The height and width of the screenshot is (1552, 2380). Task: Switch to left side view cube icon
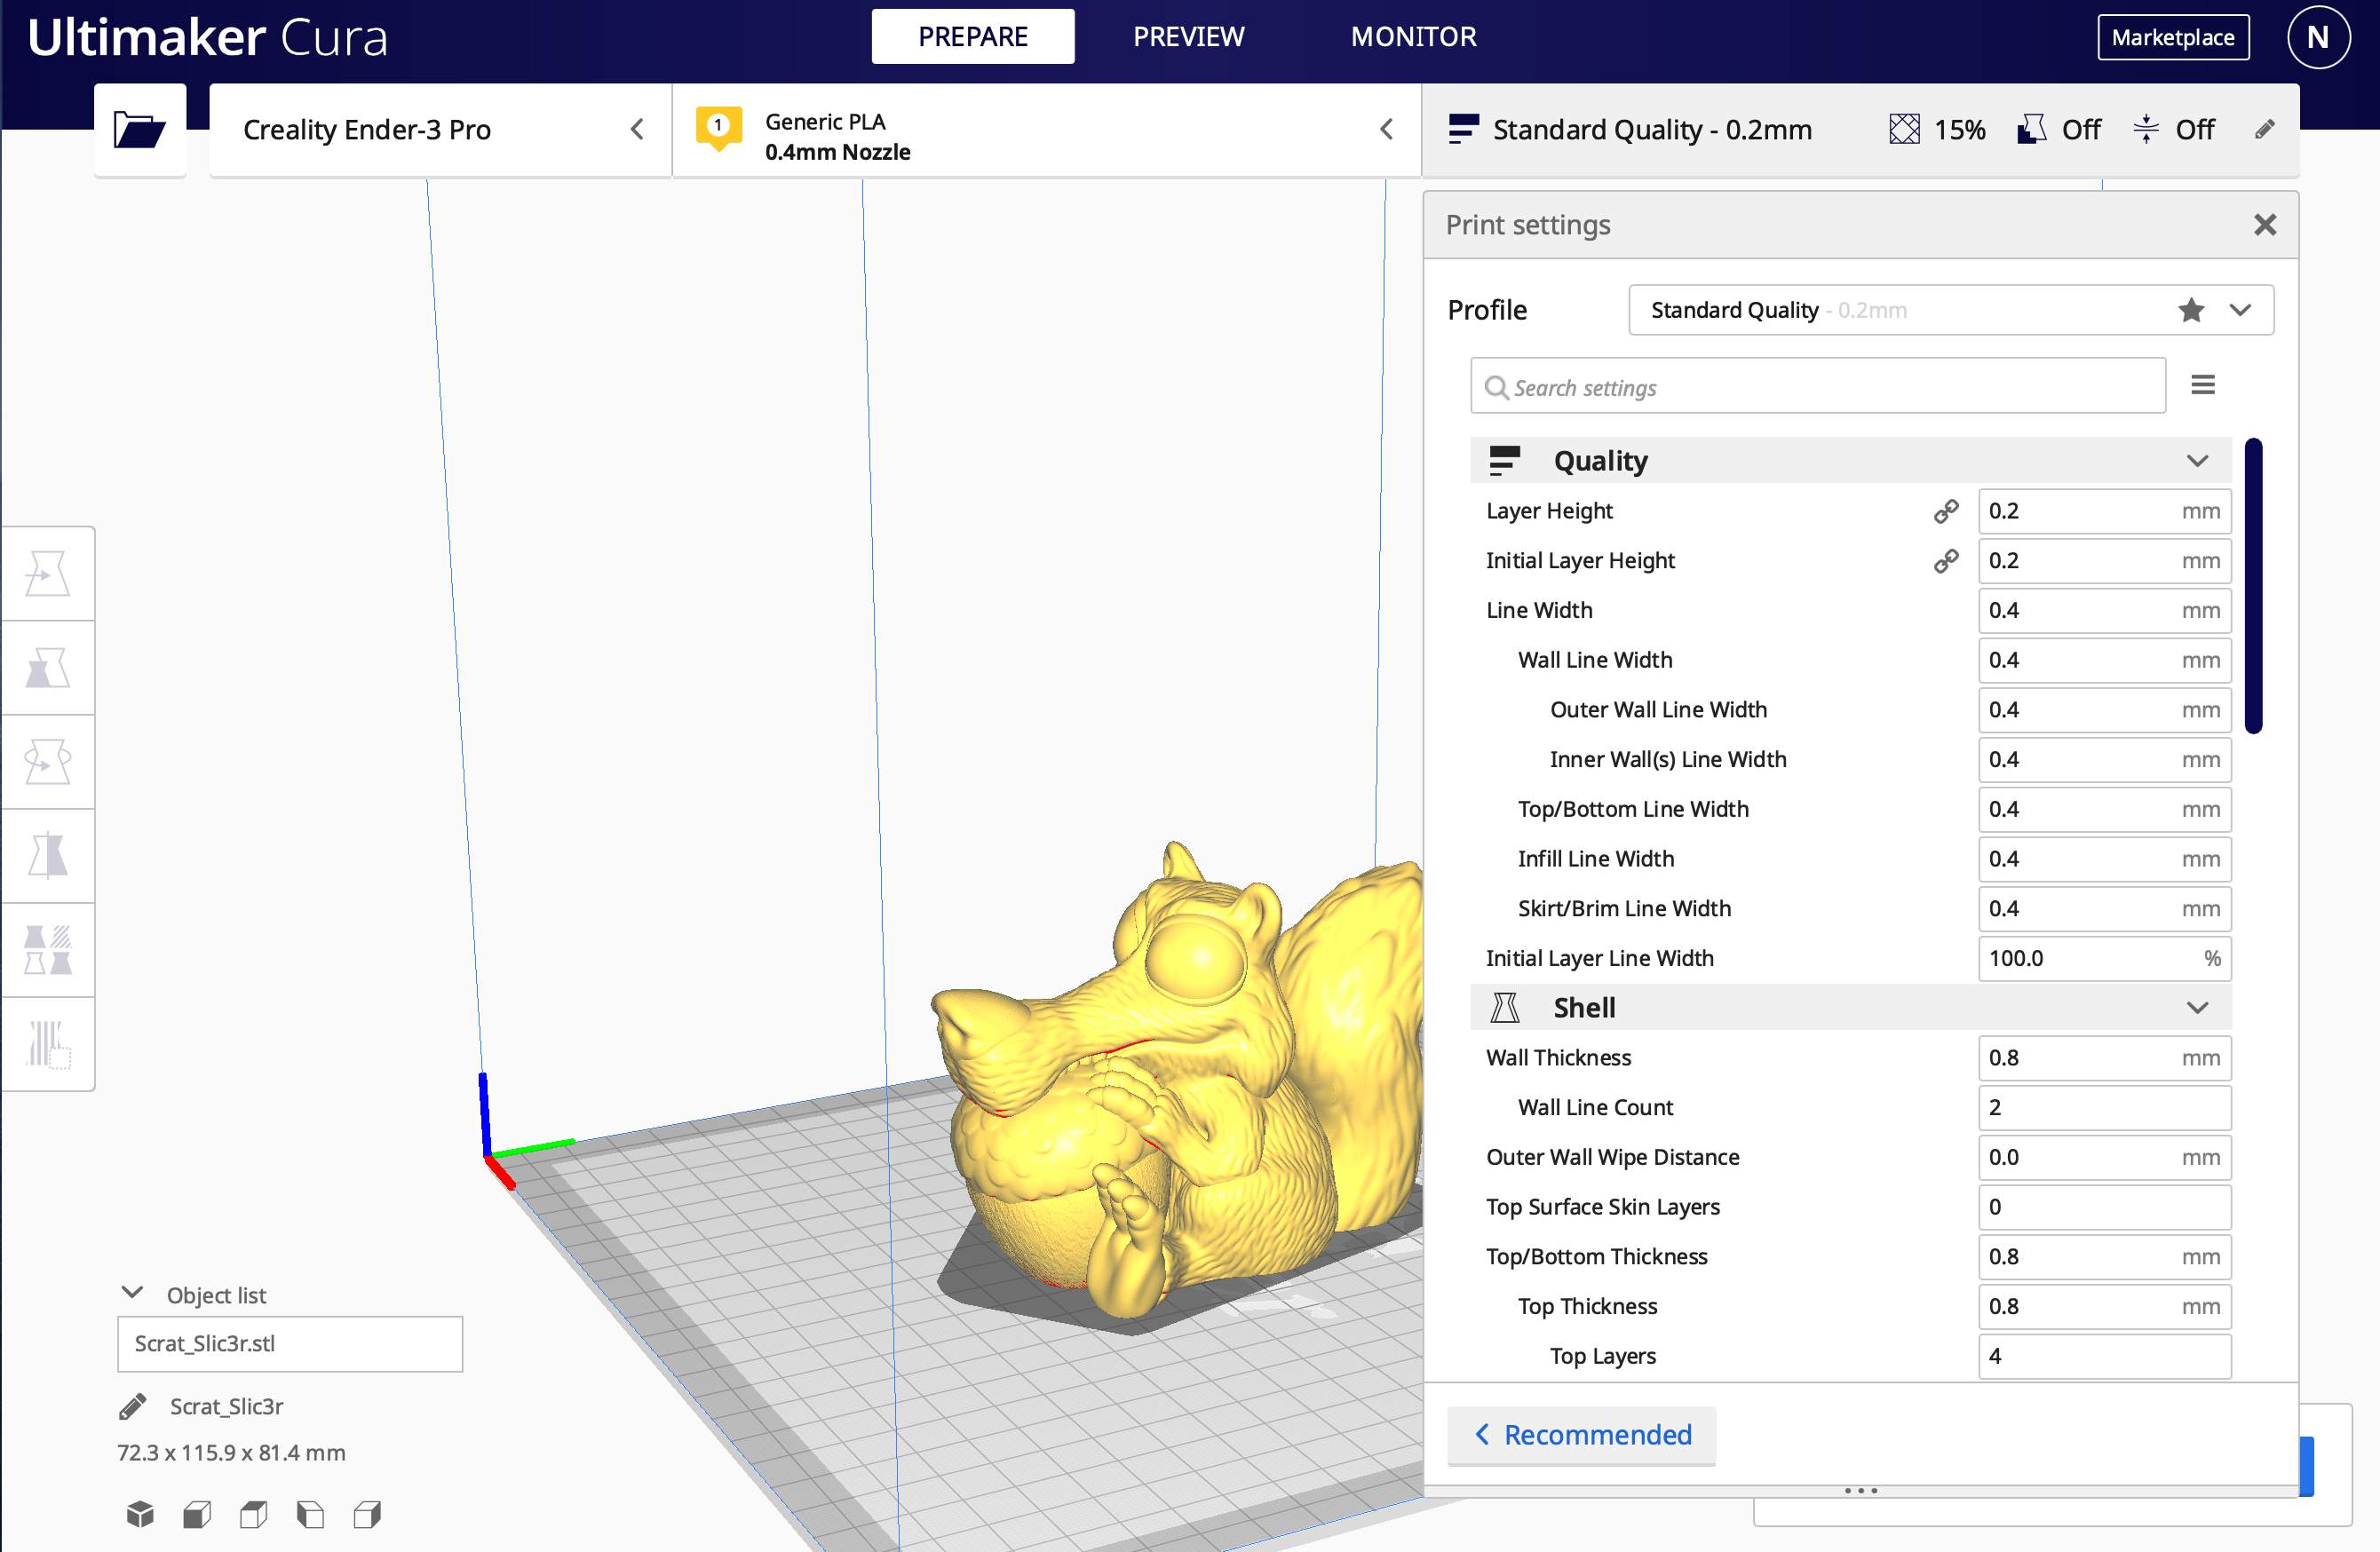pos(311,1515)
